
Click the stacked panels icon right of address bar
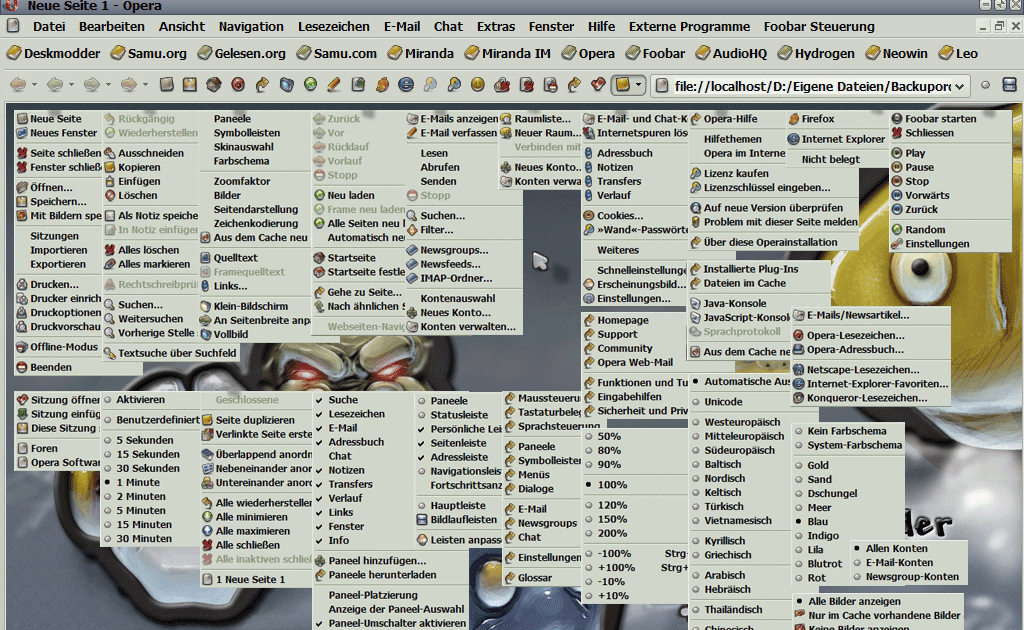(x=1009, y=85)
